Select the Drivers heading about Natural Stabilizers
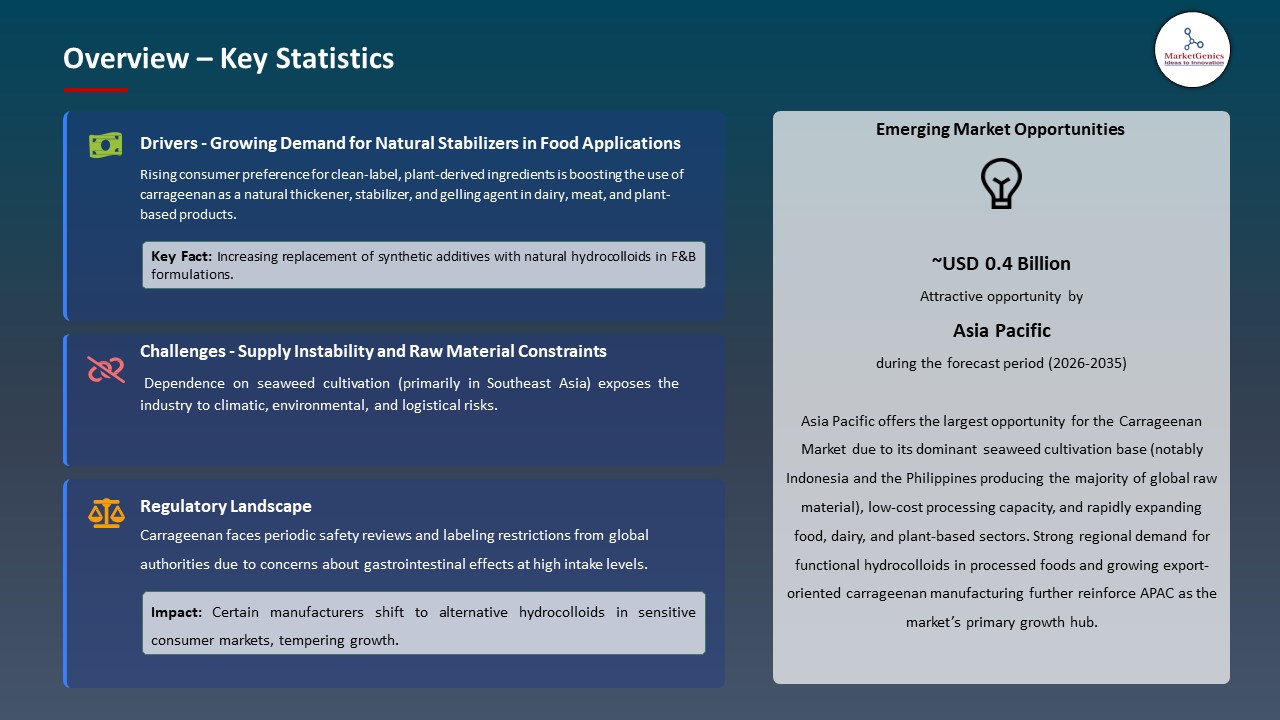 tap(410, 143)
